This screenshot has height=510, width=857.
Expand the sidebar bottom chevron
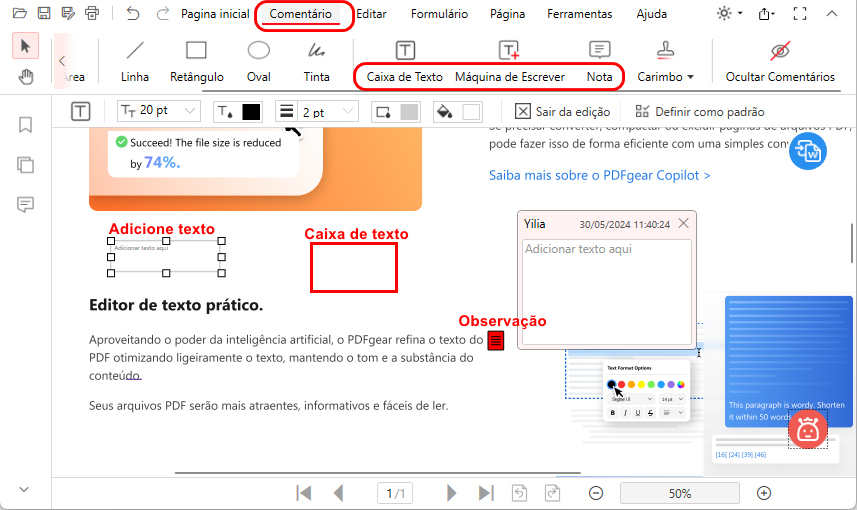pyautogui.click(x=24, y=489)
